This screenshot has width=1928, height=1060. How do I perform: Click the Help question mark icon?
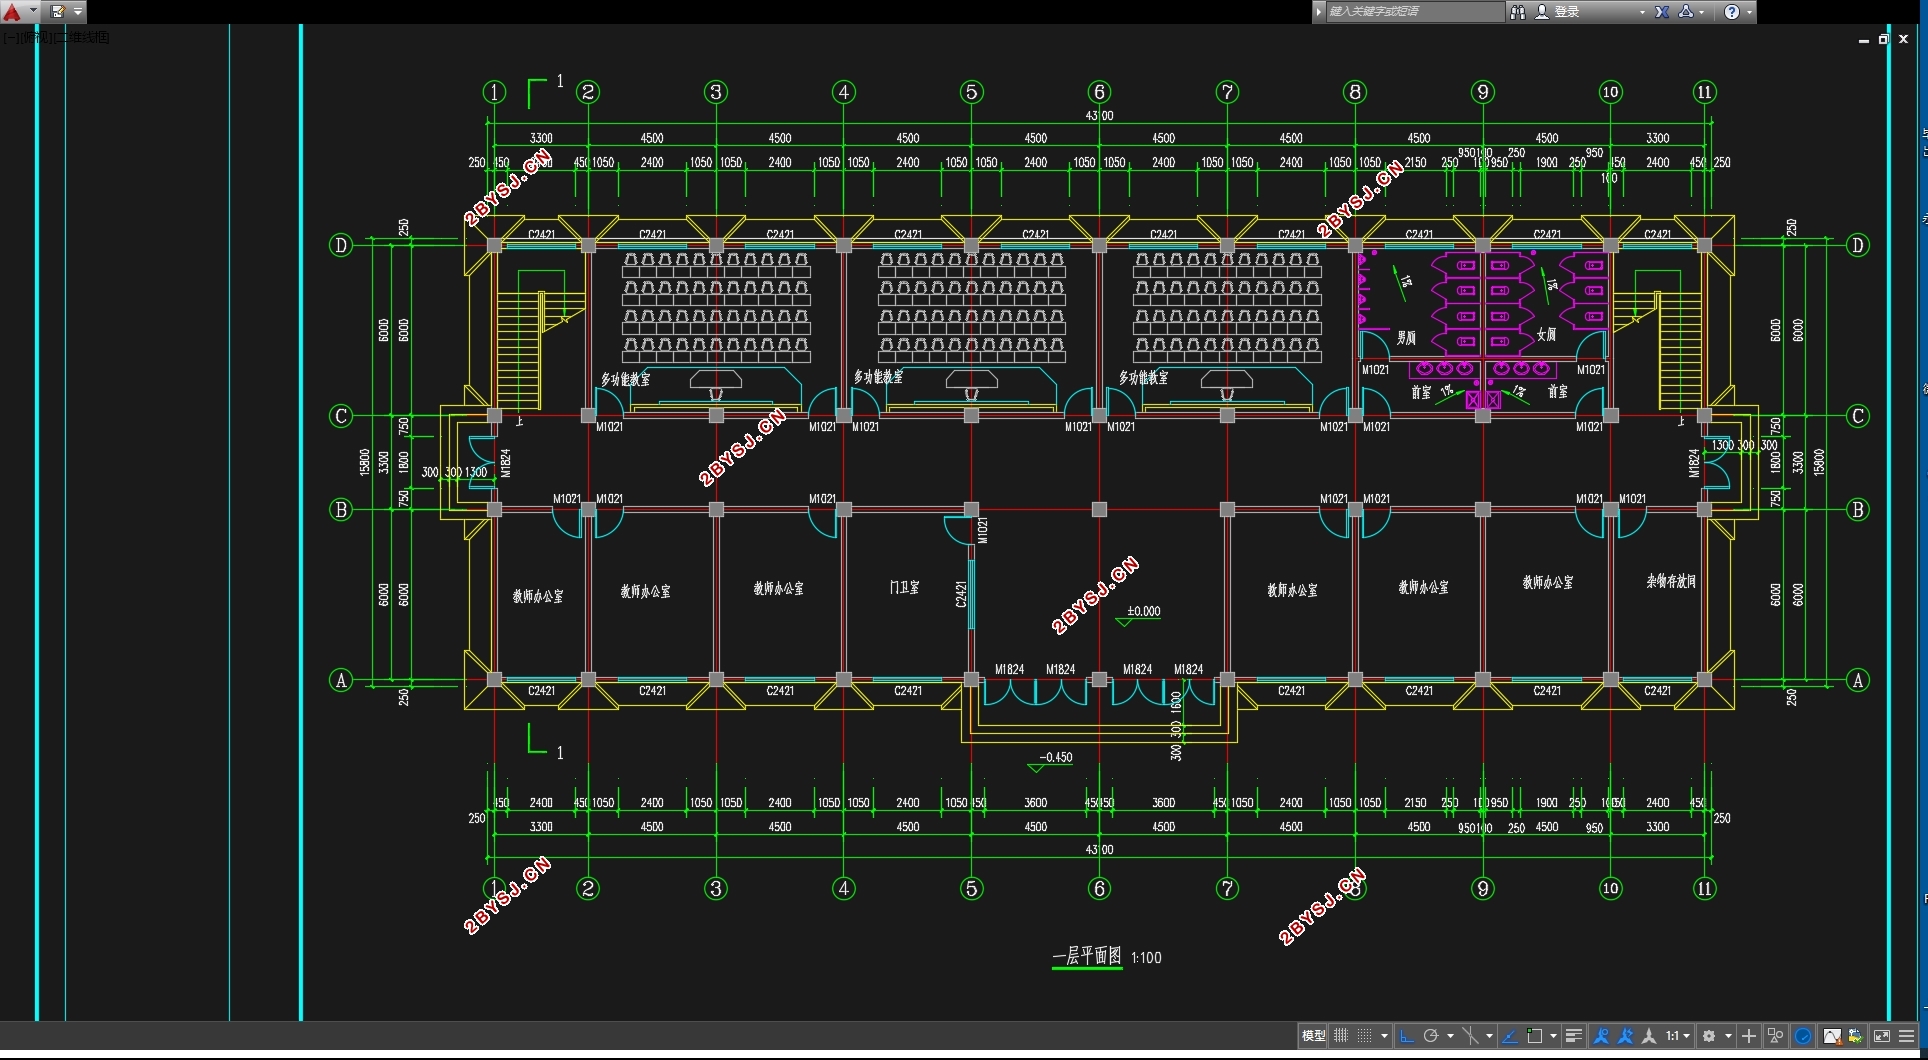1732,12
